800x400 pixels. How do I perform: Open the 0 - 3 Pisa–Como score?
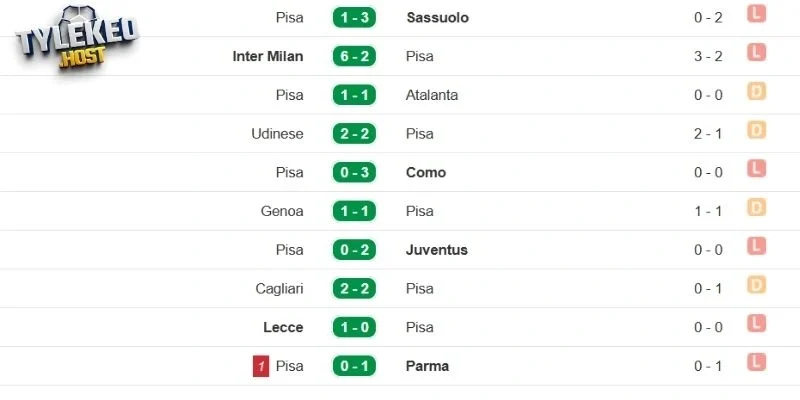(x=354, y=172)
